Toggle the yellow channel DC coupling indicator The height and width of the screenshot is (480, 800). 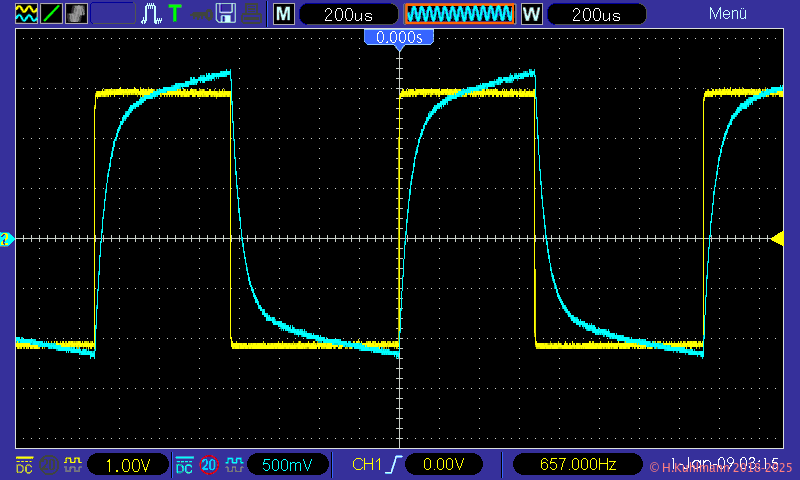(x=25, y=465)
